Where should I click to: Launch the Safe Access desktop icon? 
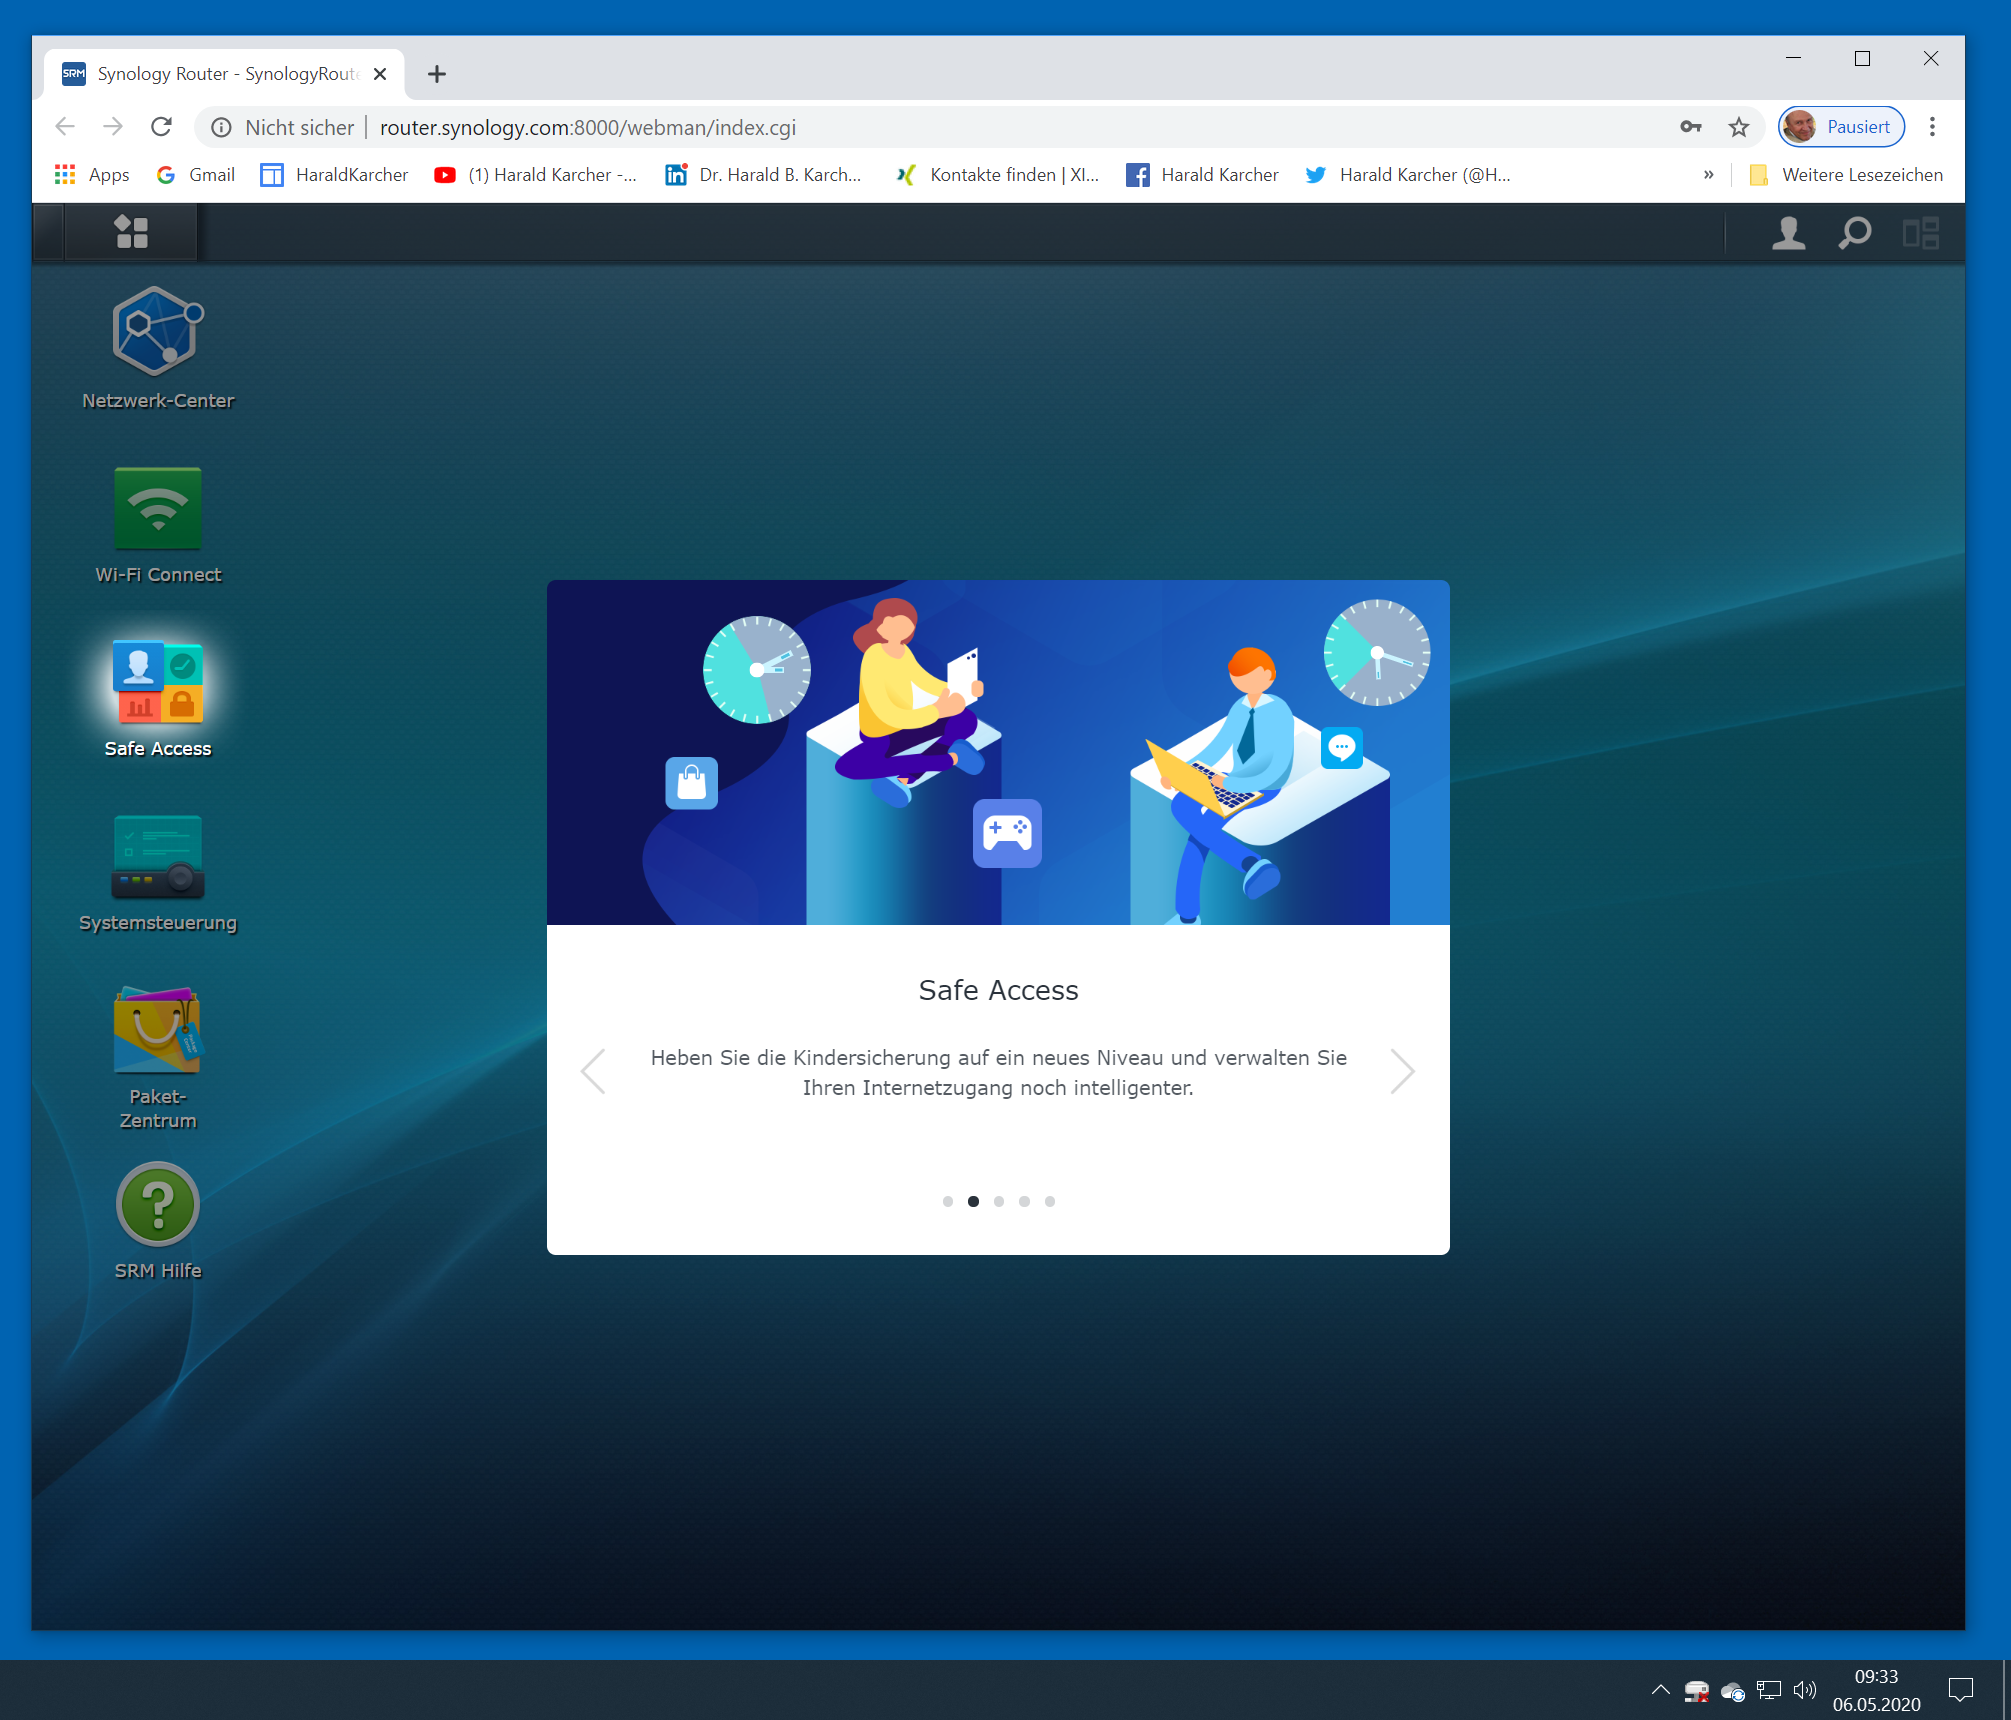click(157, 683)
